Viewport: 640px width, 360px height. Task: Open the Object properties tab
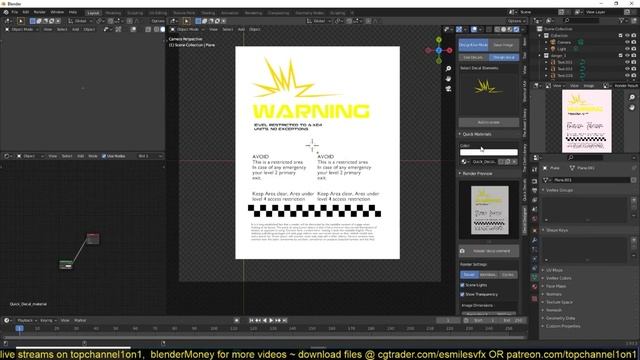coord(534,231)
